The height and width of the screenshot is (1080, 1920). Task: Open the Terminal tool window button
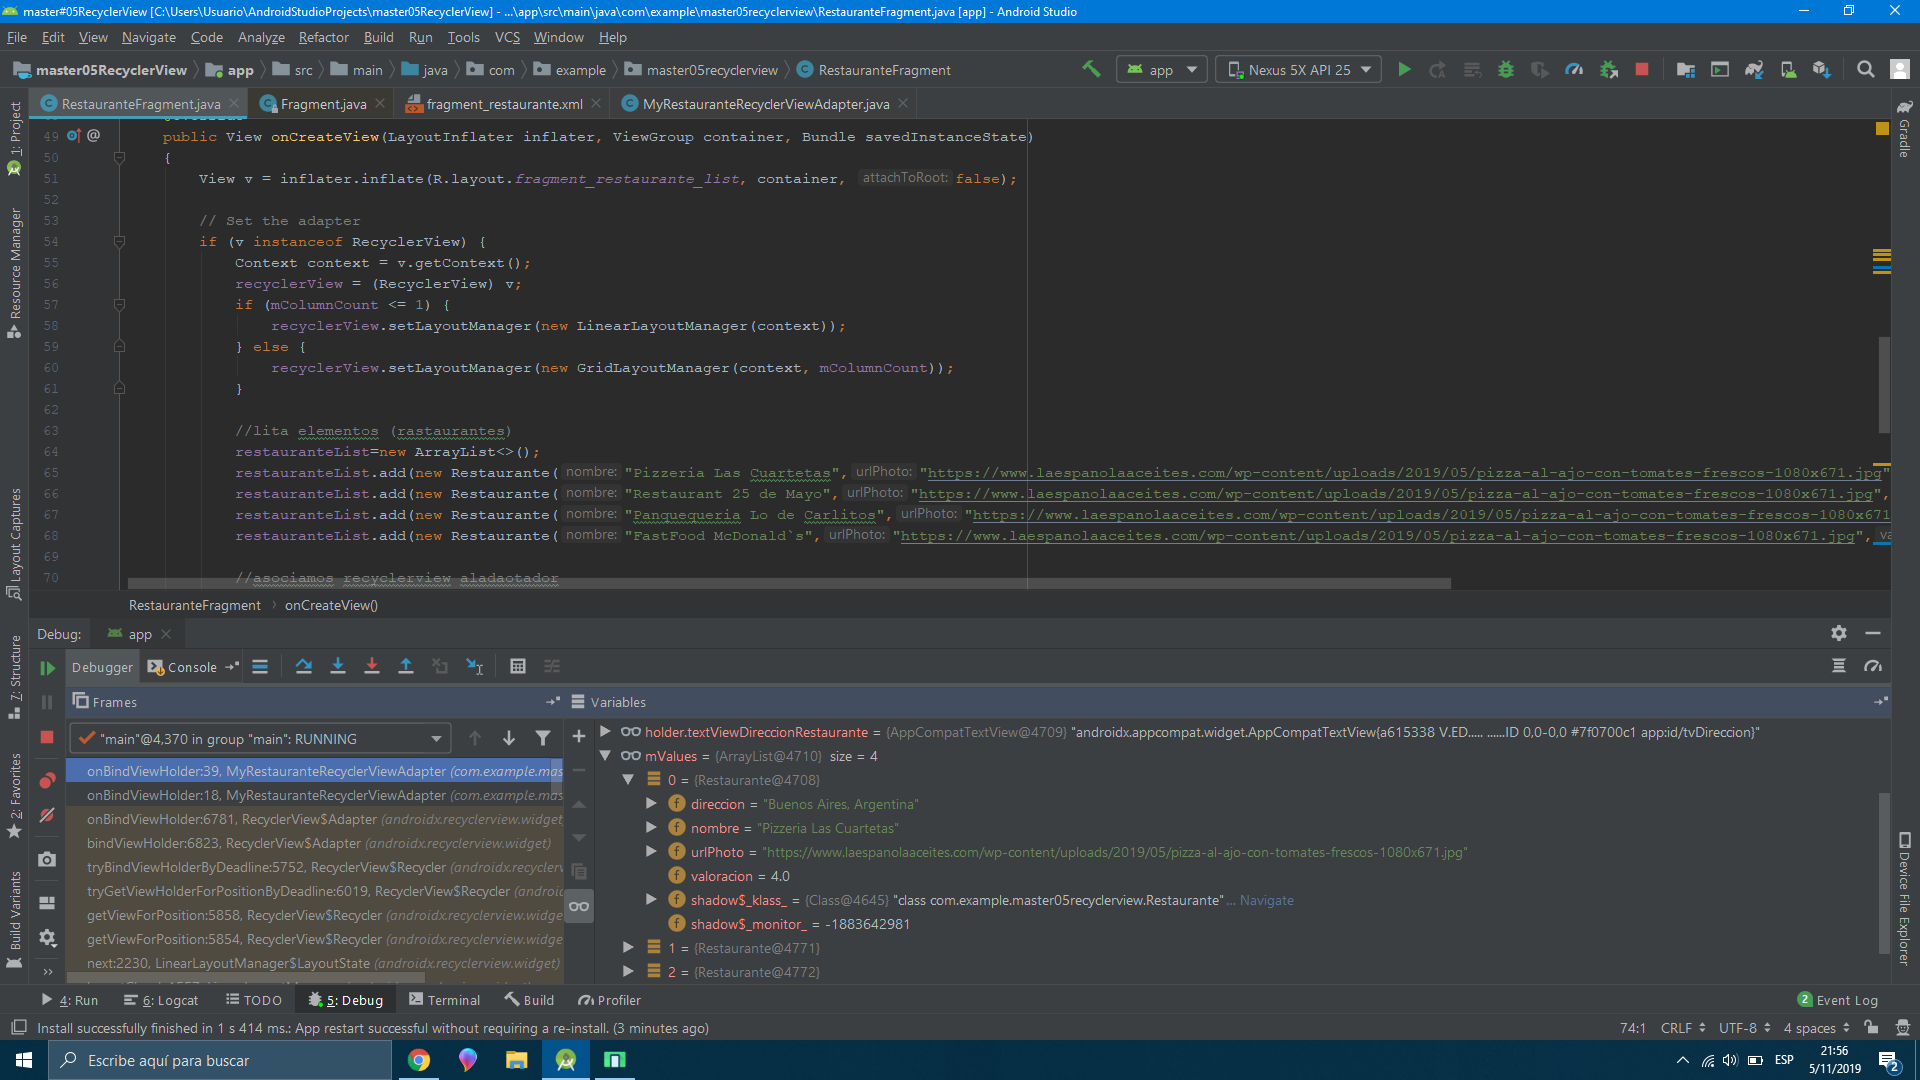444,1000
